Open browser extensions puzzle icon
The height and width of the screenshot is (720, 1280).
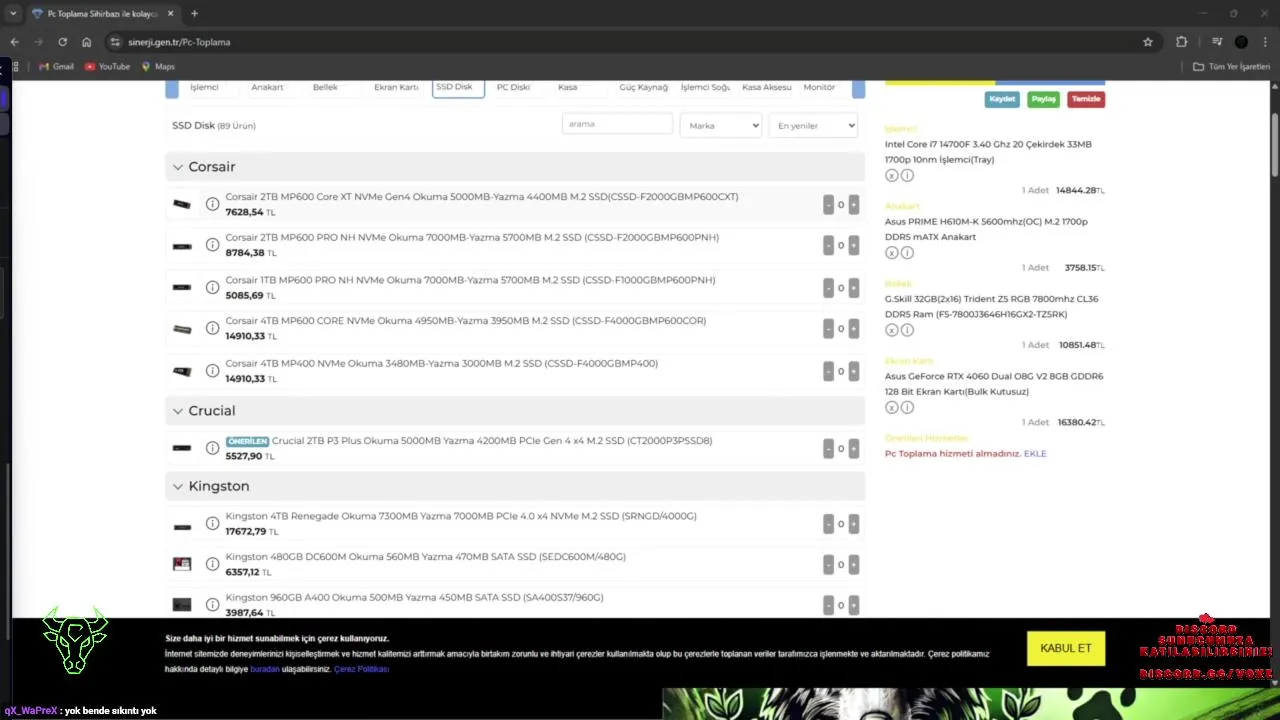click(1182, 42)
